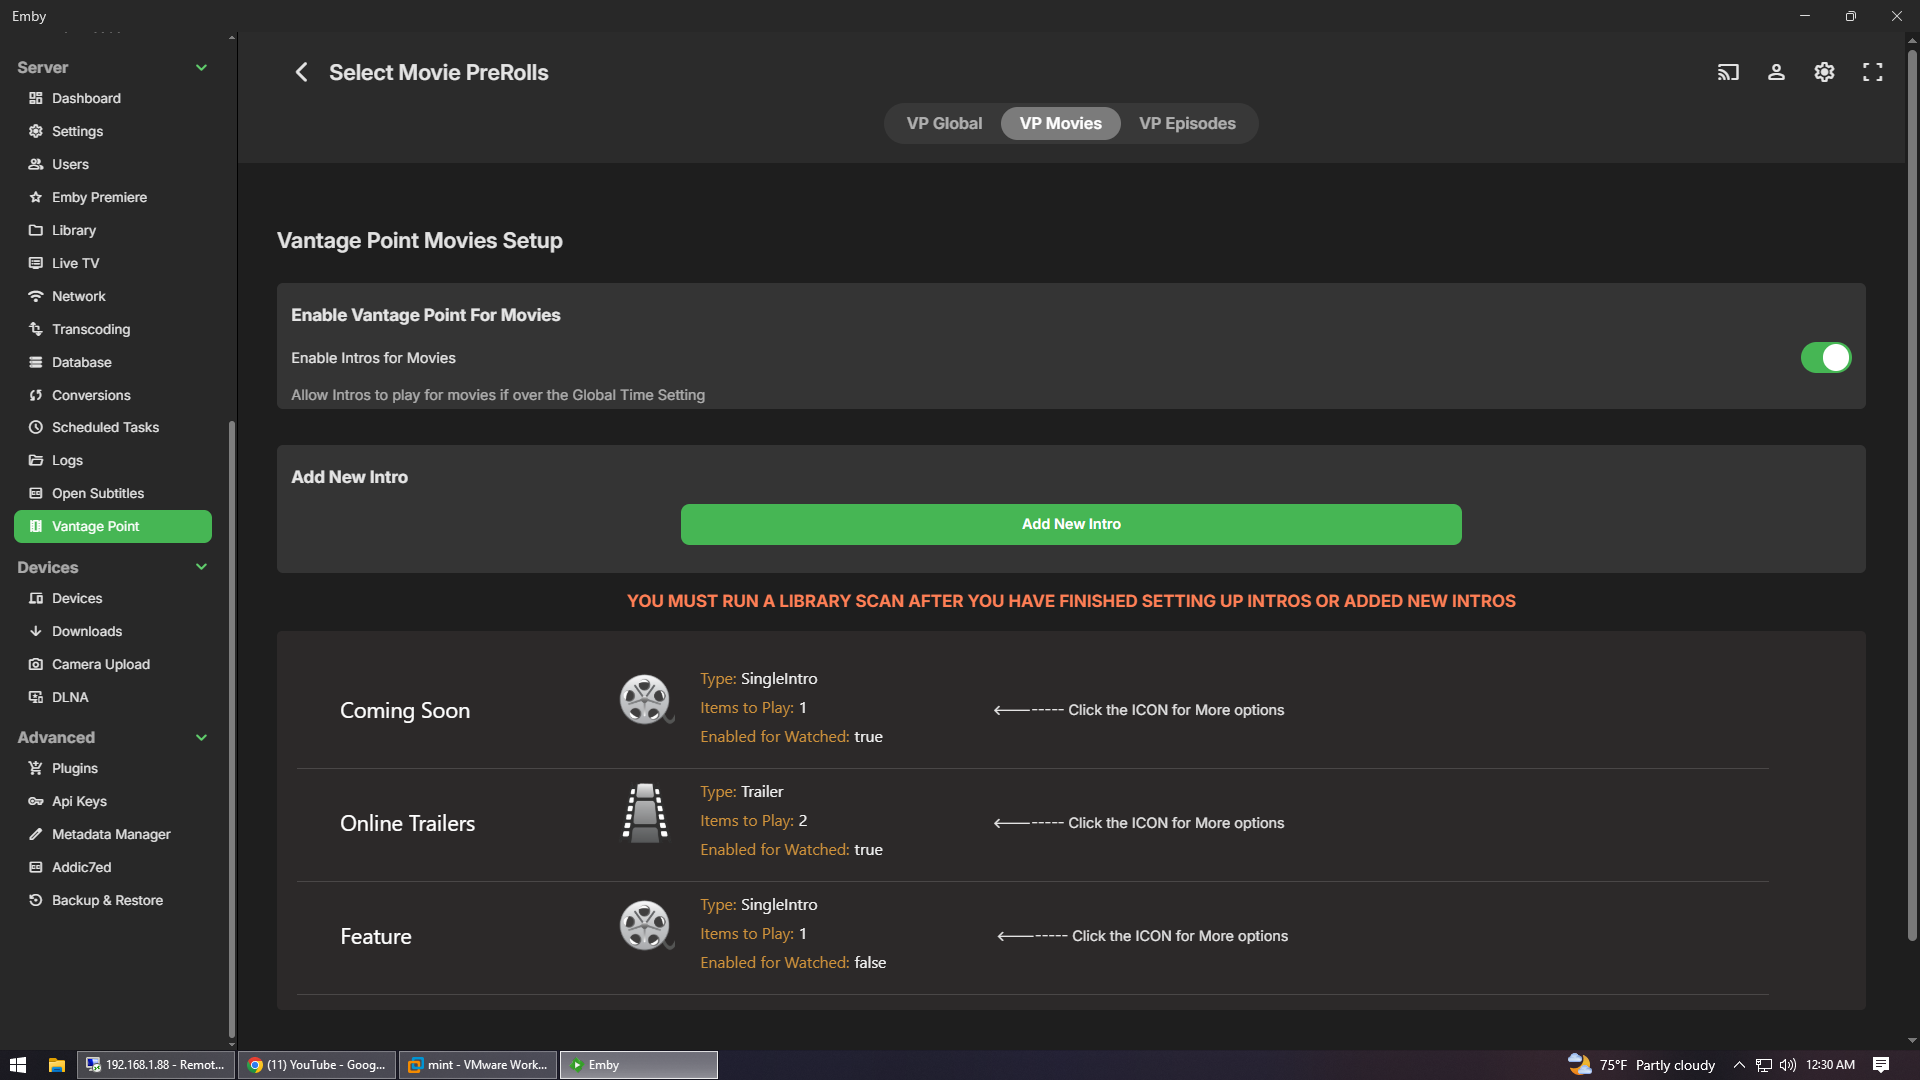Open the user profile icon
Image resolution: width=1920 pixels, height=1080 pixels.
pos(1776,72)
